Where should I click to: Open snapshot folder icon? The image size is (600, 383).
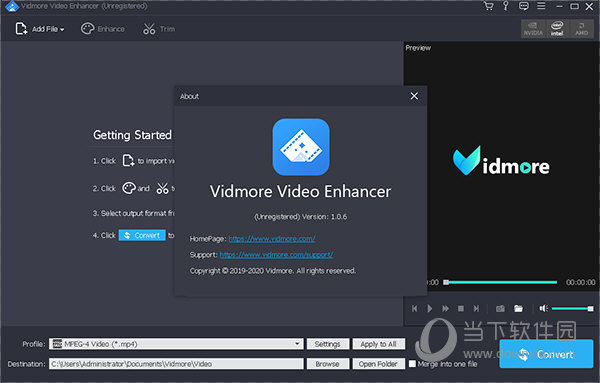(x=518, y=308)
